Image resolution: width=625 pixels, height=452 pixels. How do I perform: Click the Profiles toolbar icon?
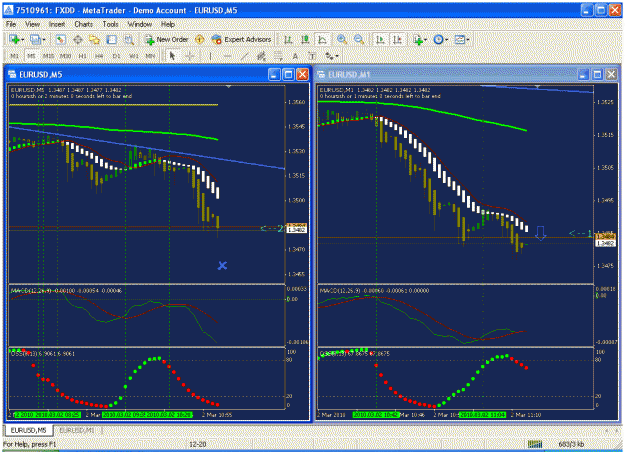pos(35,39)
